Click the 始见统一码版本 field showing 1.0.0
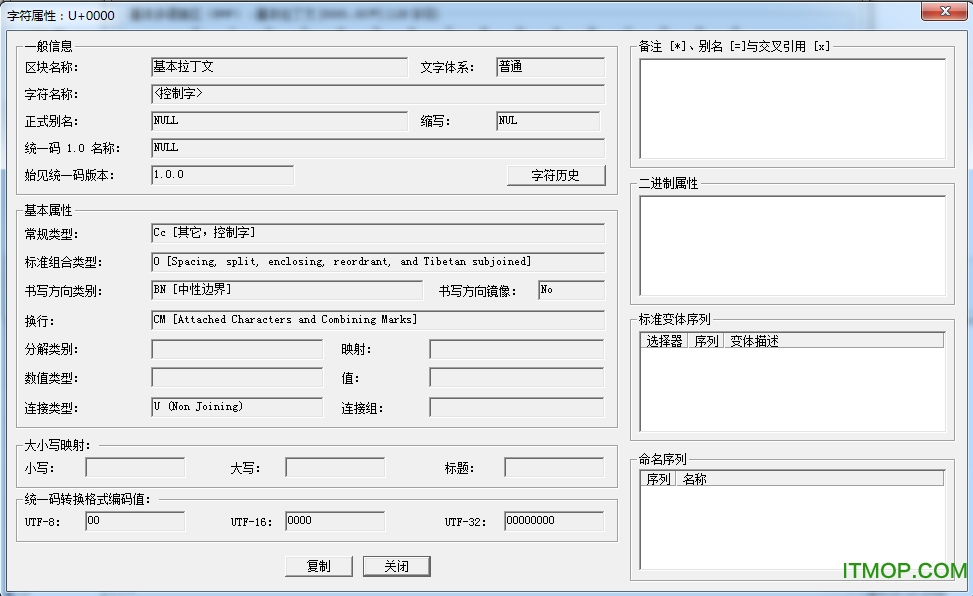The height and width of the screenshot is (596, 973). pos(222,174)
